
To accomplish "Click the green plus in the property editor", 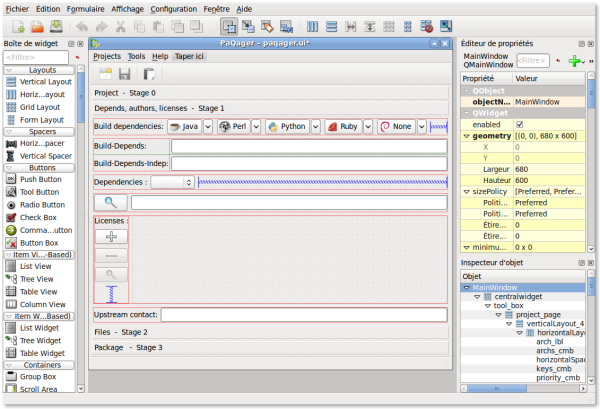I will 574,61.
